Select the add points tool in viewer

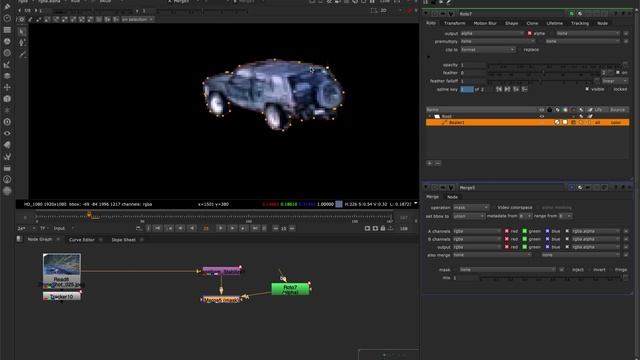22,42
